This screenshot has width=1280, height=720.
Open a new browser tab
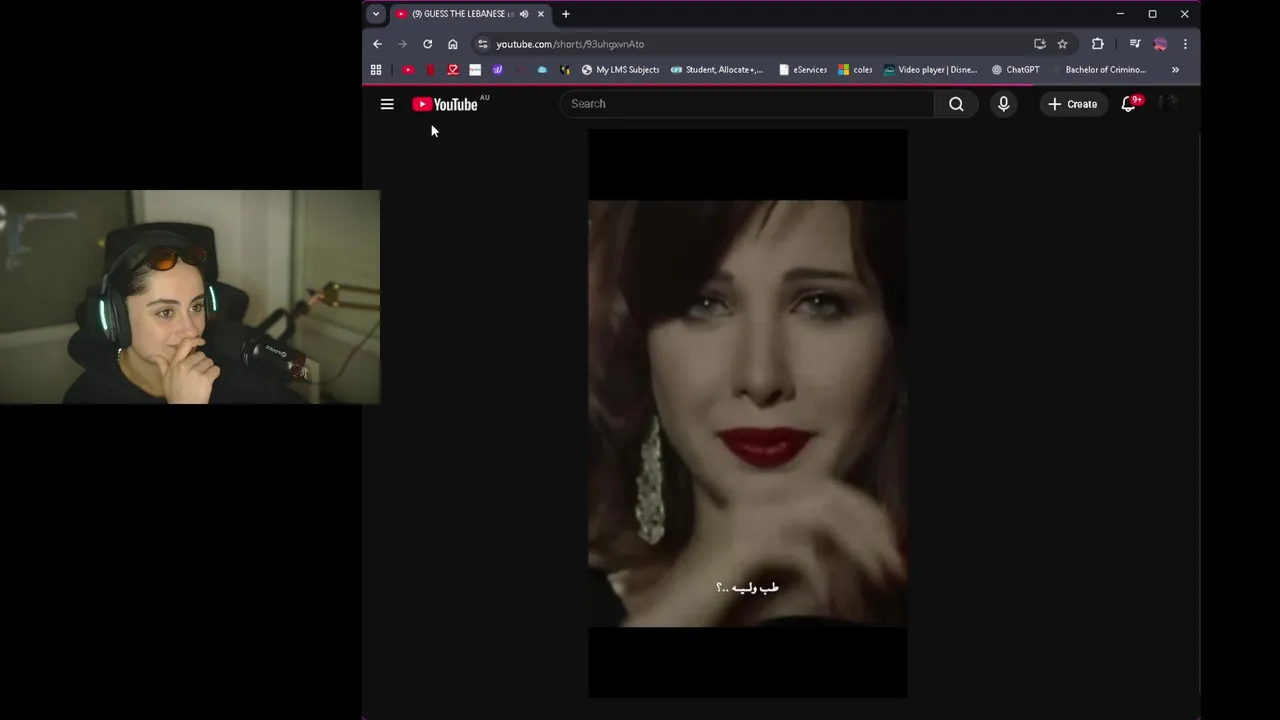coord(566,14)
